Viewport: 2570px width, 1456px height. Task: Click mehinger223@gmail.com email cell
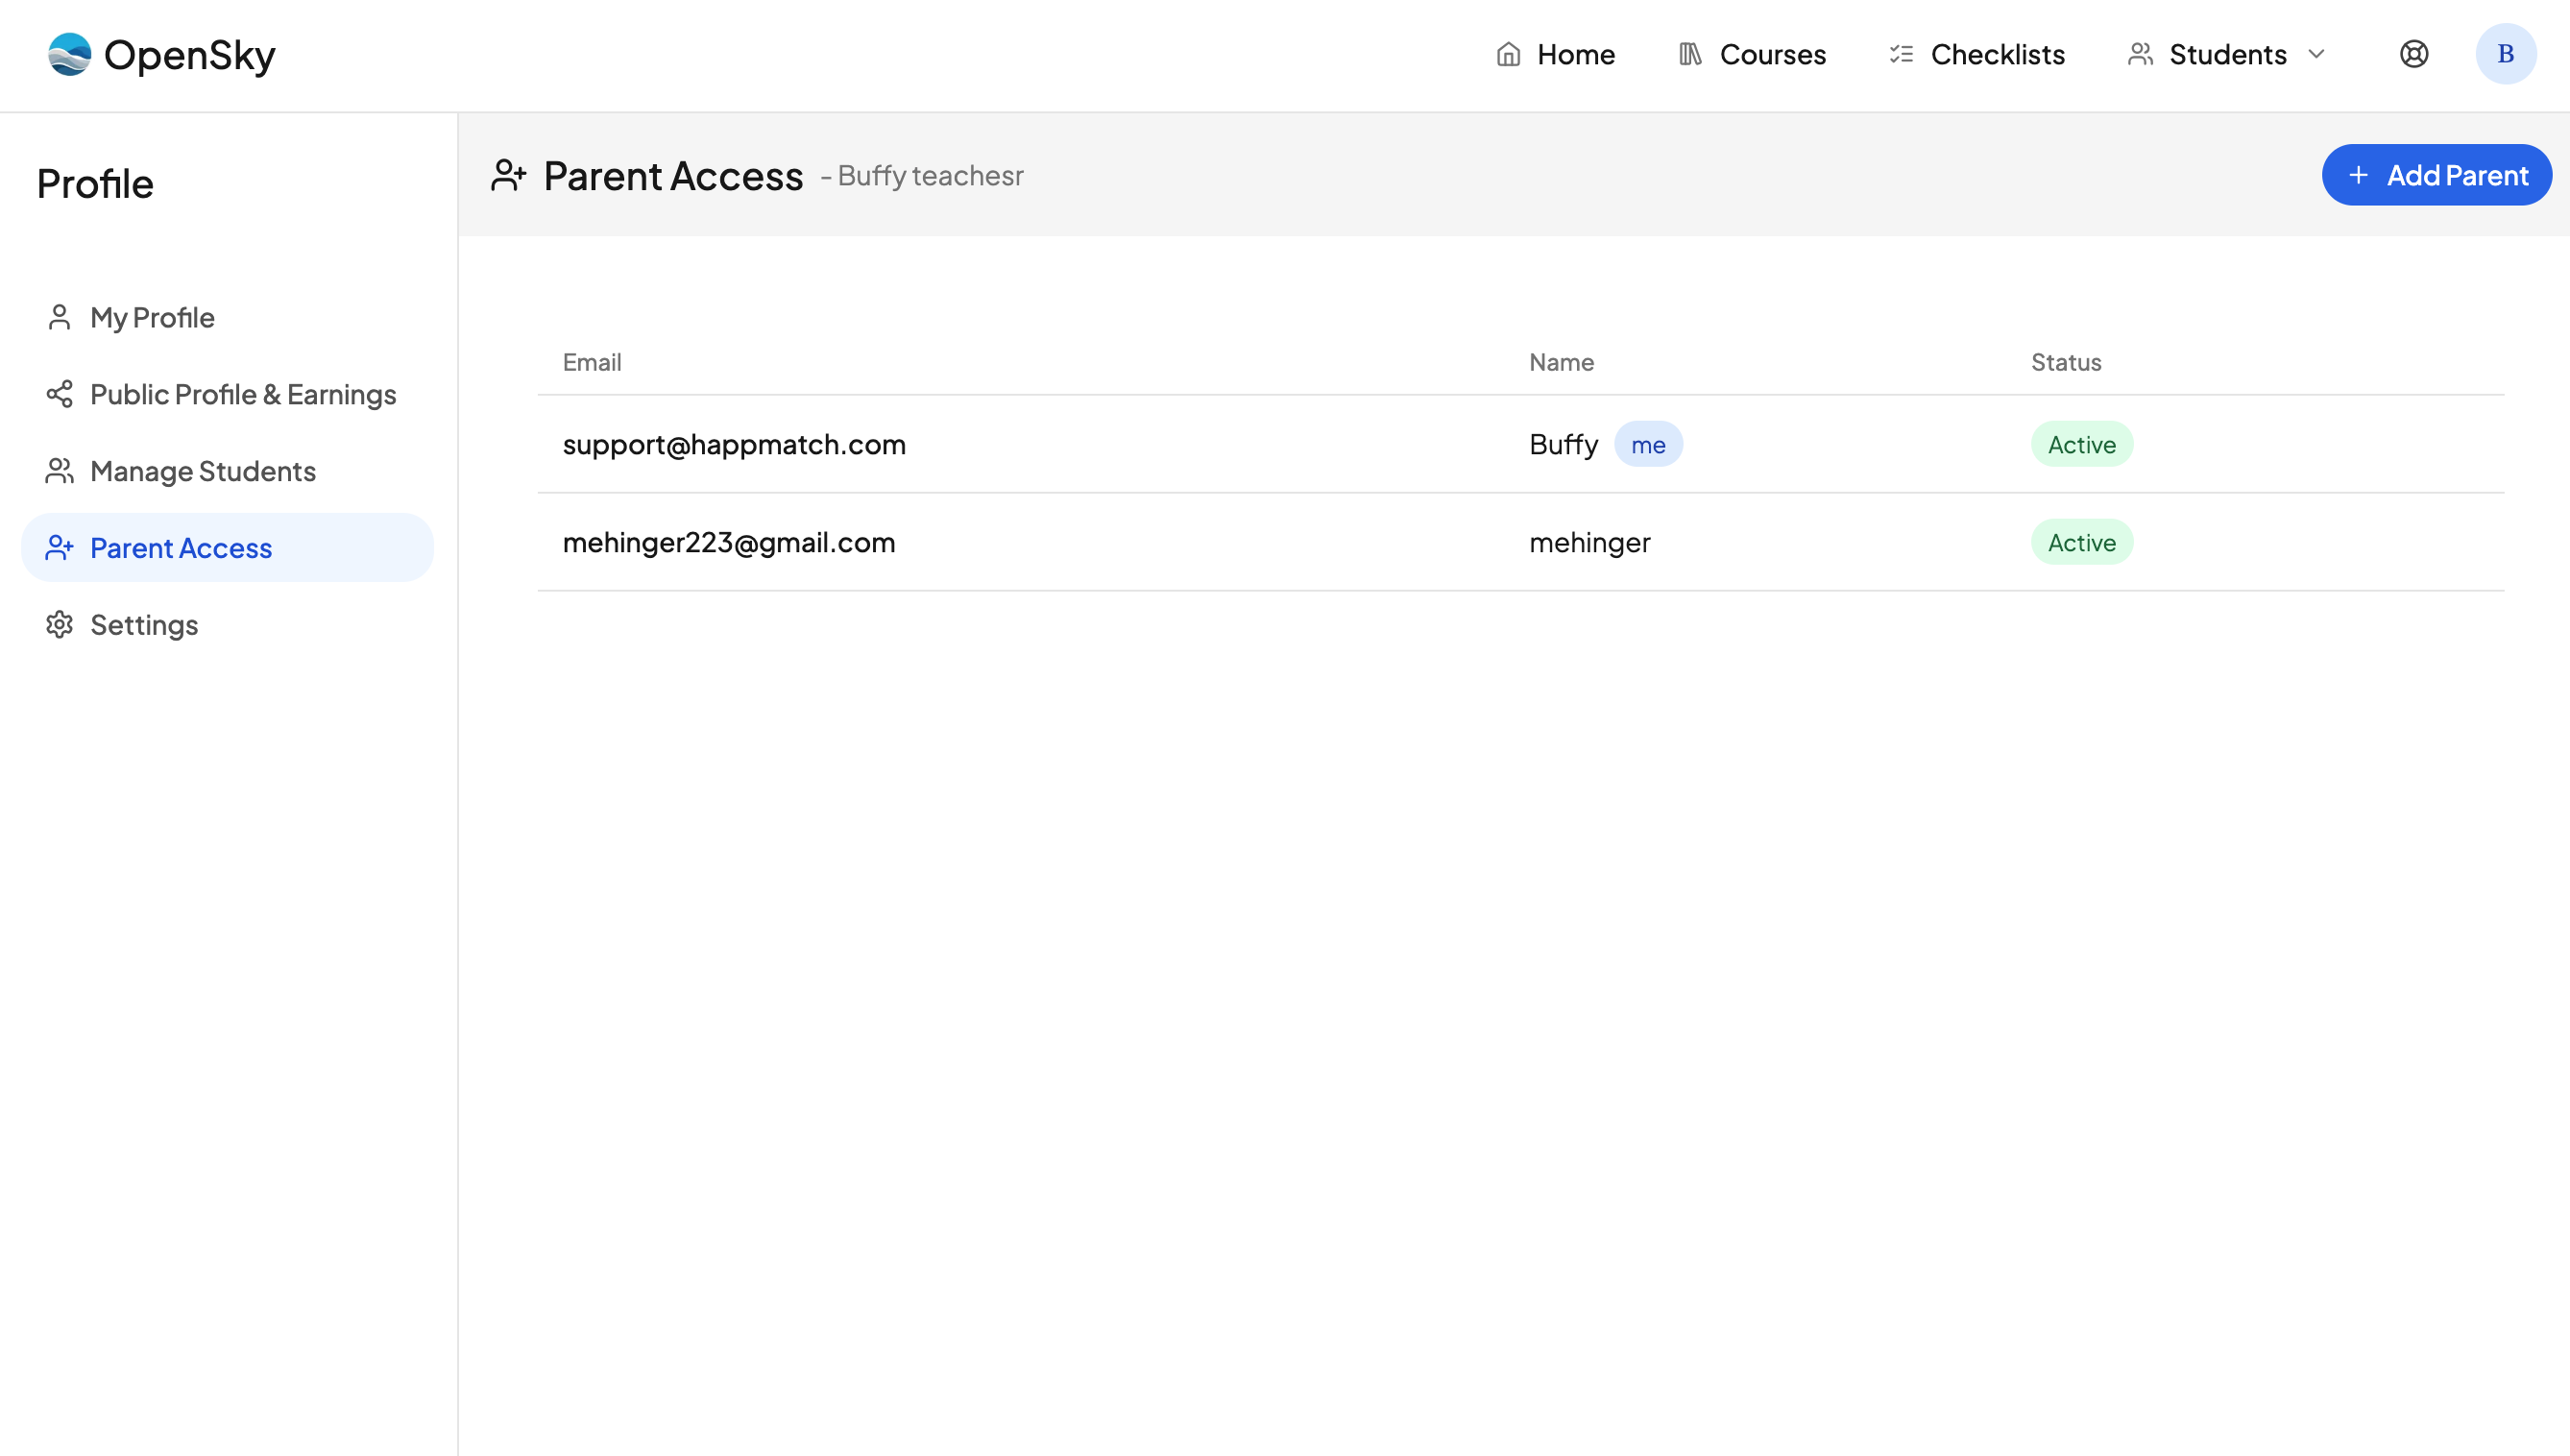(x=729, y=542)
